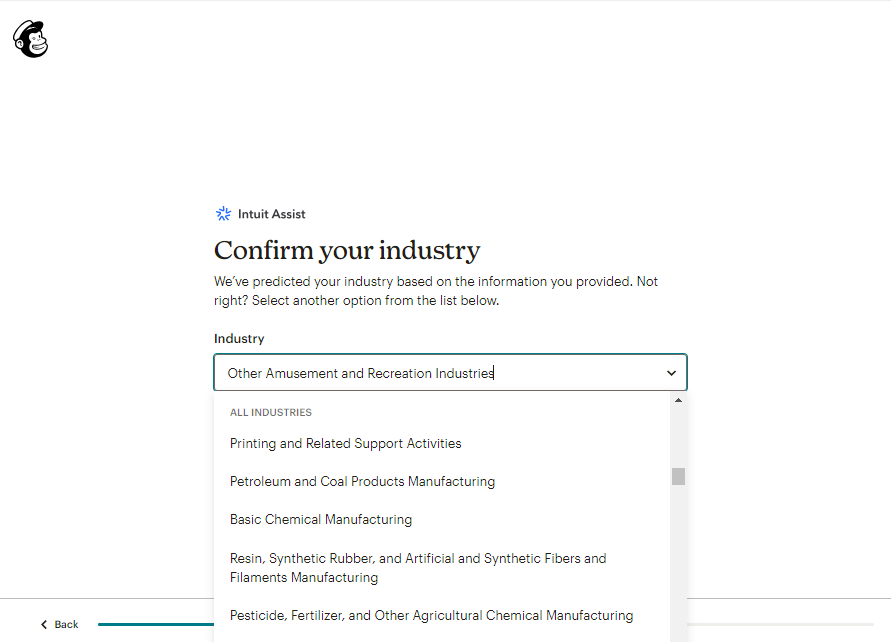Image resolution: width=891 pixels, height=642 pixels.
Task: Go back using the Back button
Action: 59,624
